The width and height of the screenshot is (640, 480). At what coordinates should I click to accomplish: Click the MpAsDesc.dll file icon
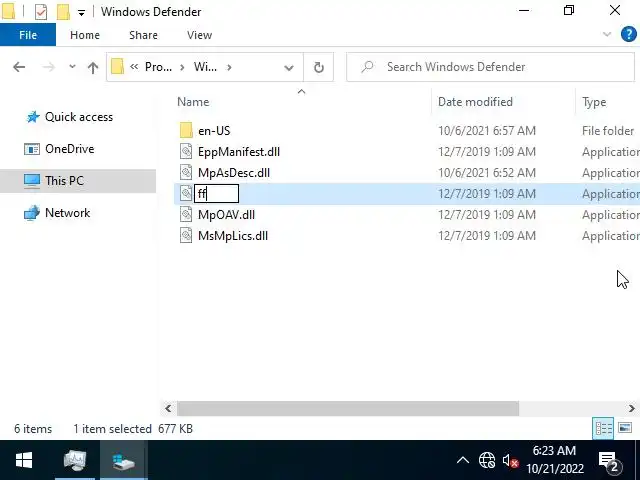[186, 173]
